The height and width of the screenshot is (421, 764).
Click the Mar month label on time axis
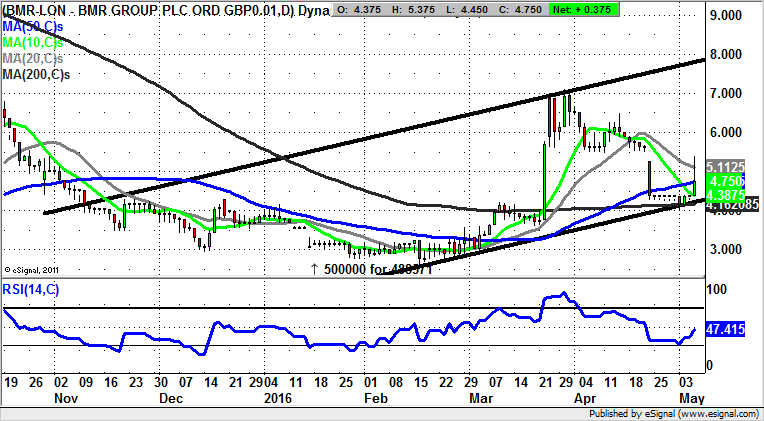(x=474, y=398)
